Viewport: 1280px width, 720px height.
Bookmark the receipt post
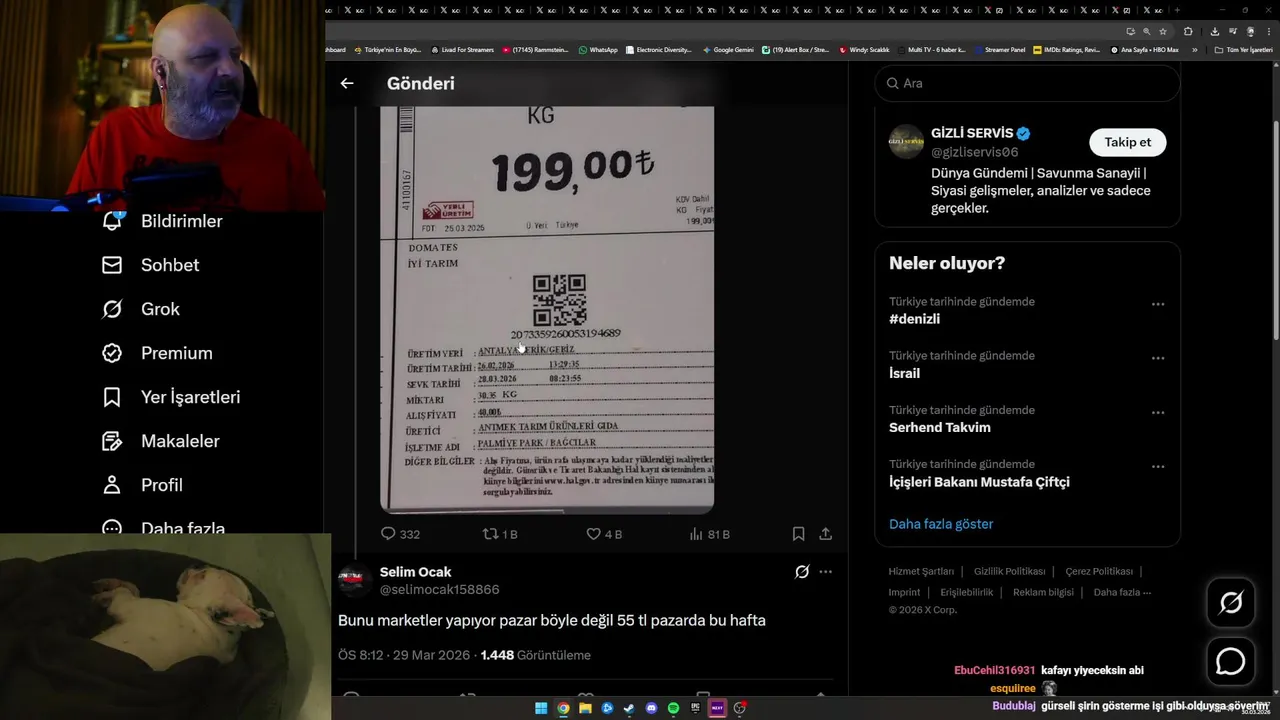[798, 534]
